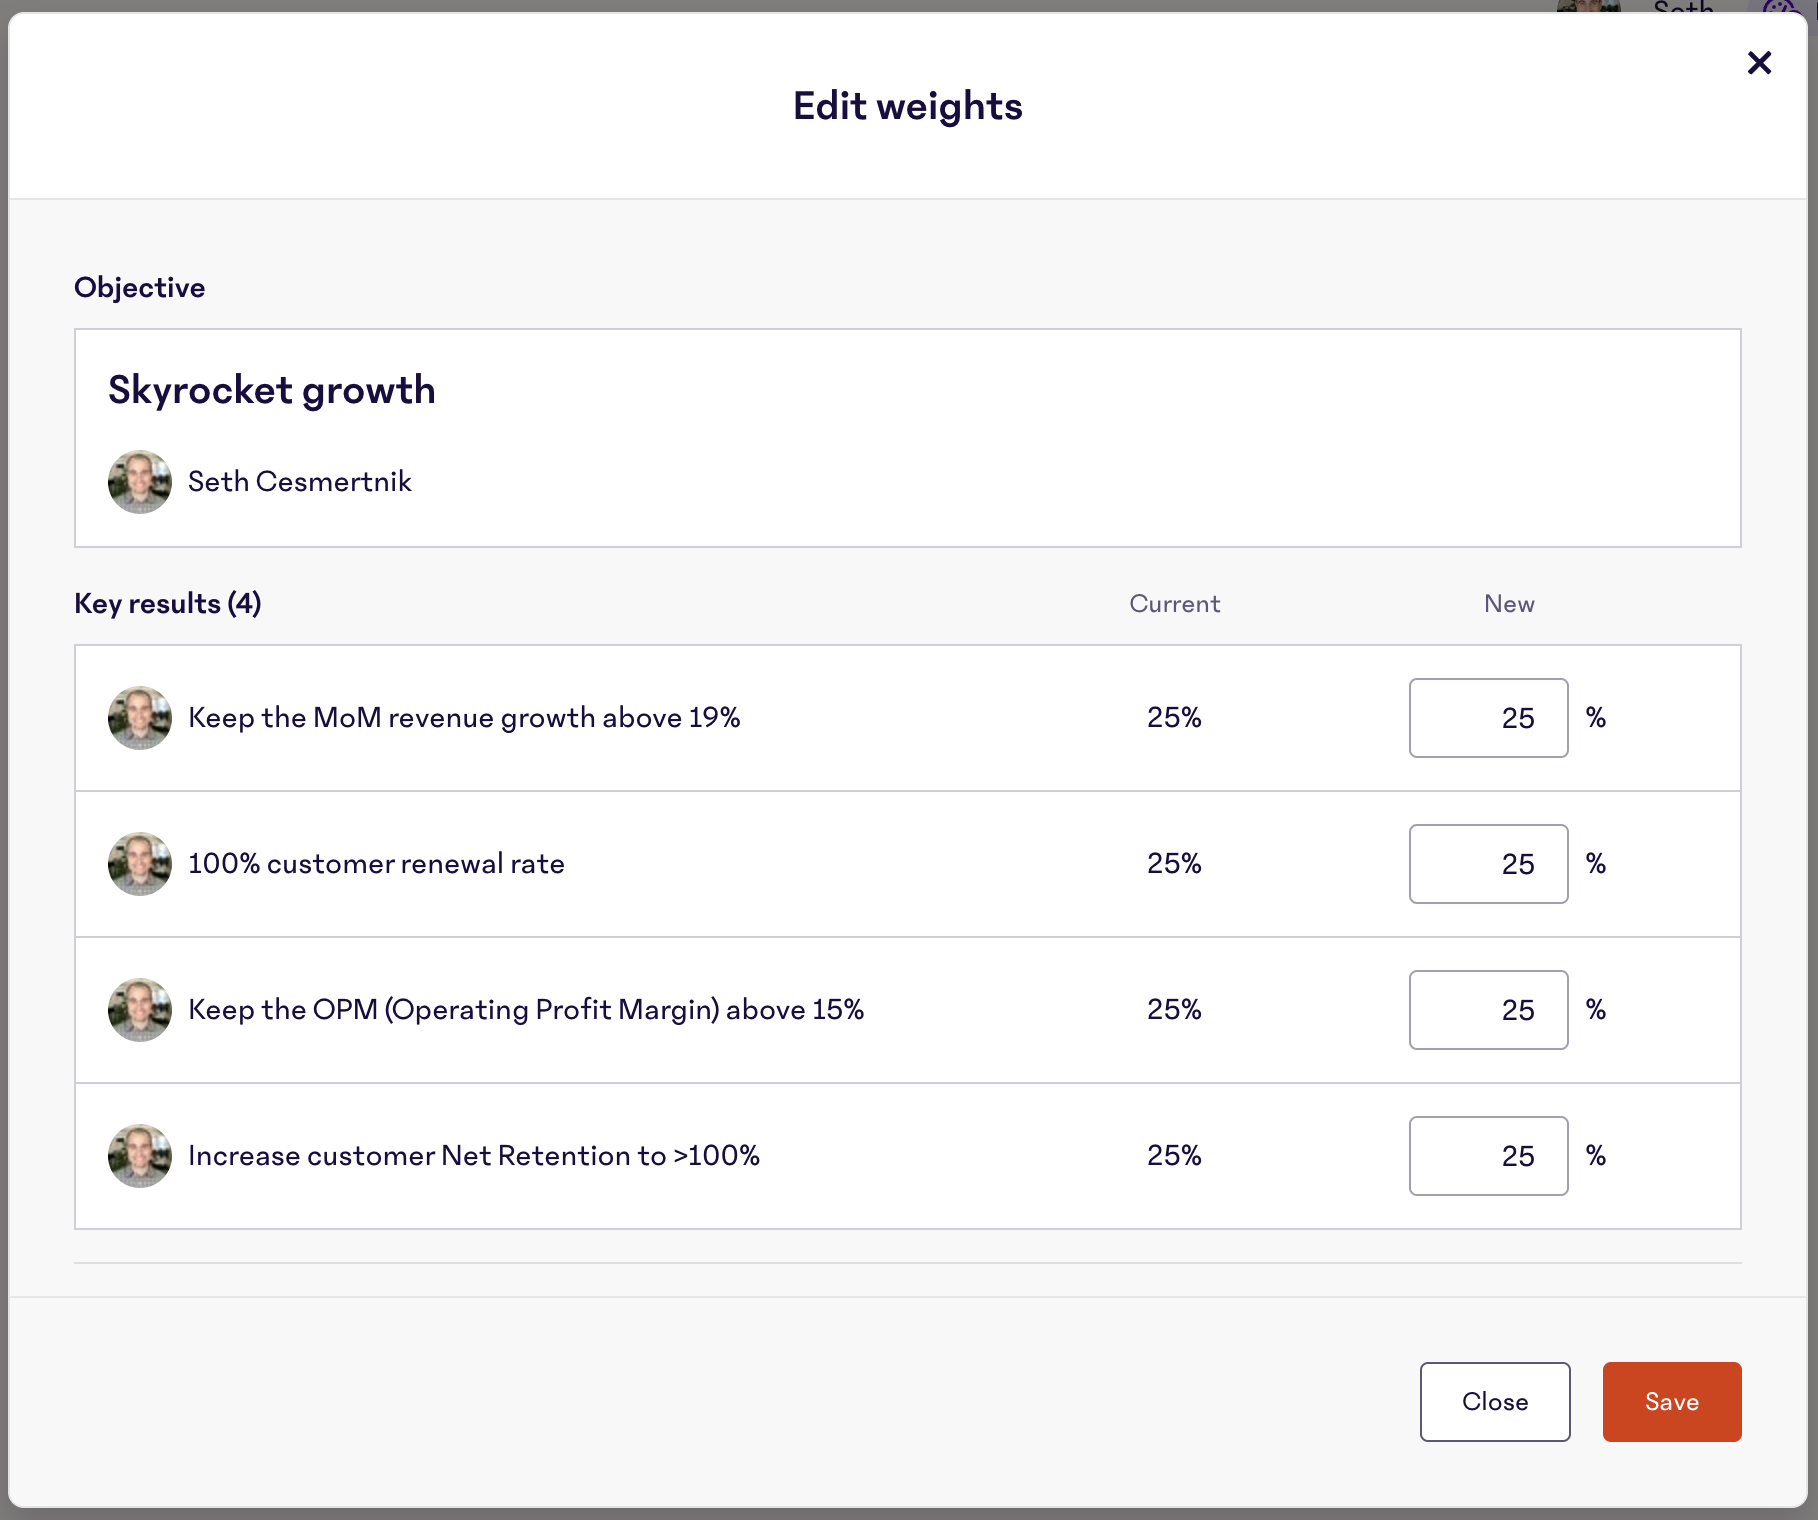Click the Seth Cesmertnik owner name
Screen dimensions: 1818x1520
click(x=300, y=482)
